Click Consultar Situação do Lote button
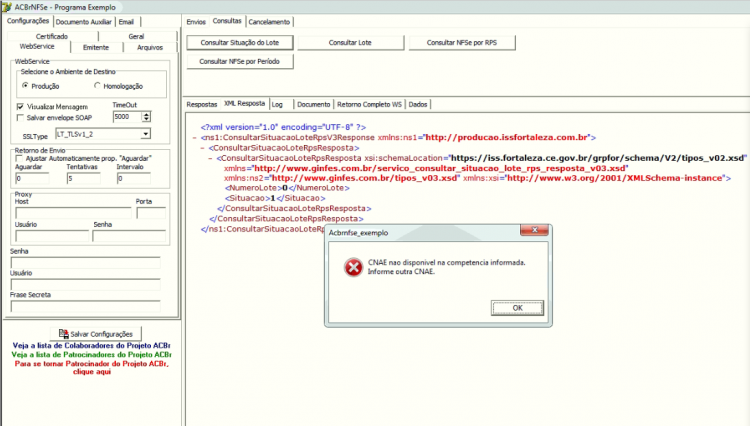 240,43
